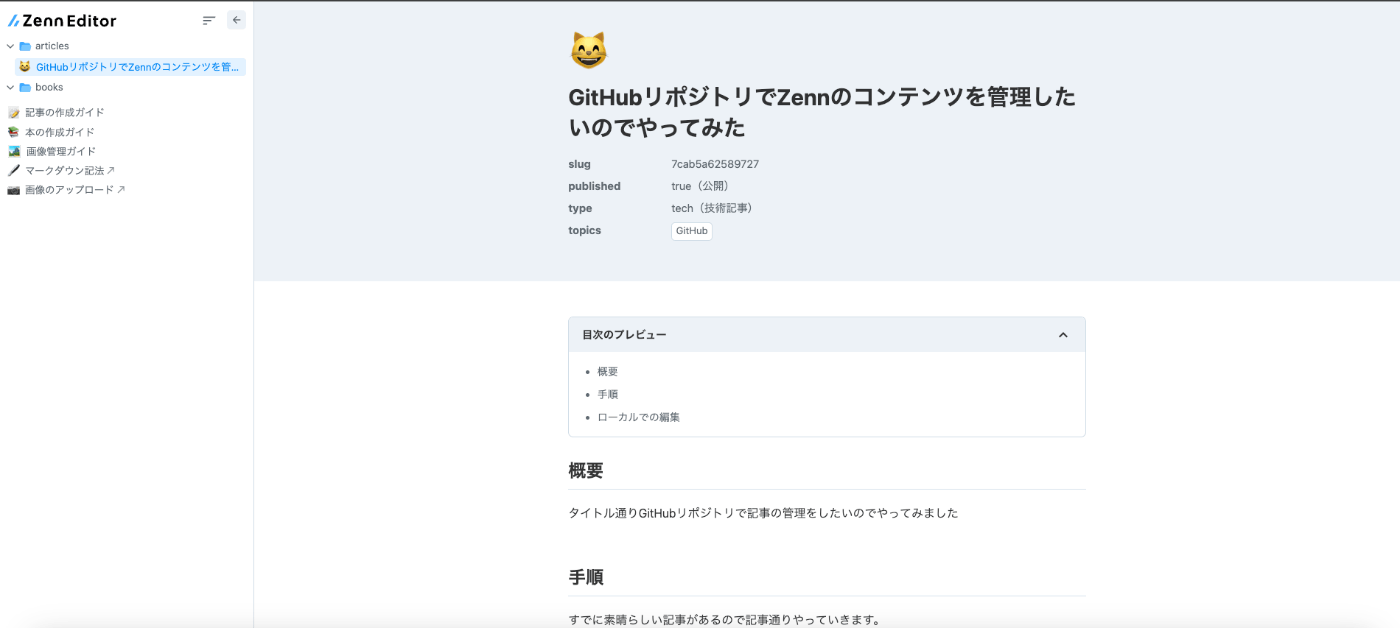Click the books folder icon

pyautogui.click(x=25, y=87)
